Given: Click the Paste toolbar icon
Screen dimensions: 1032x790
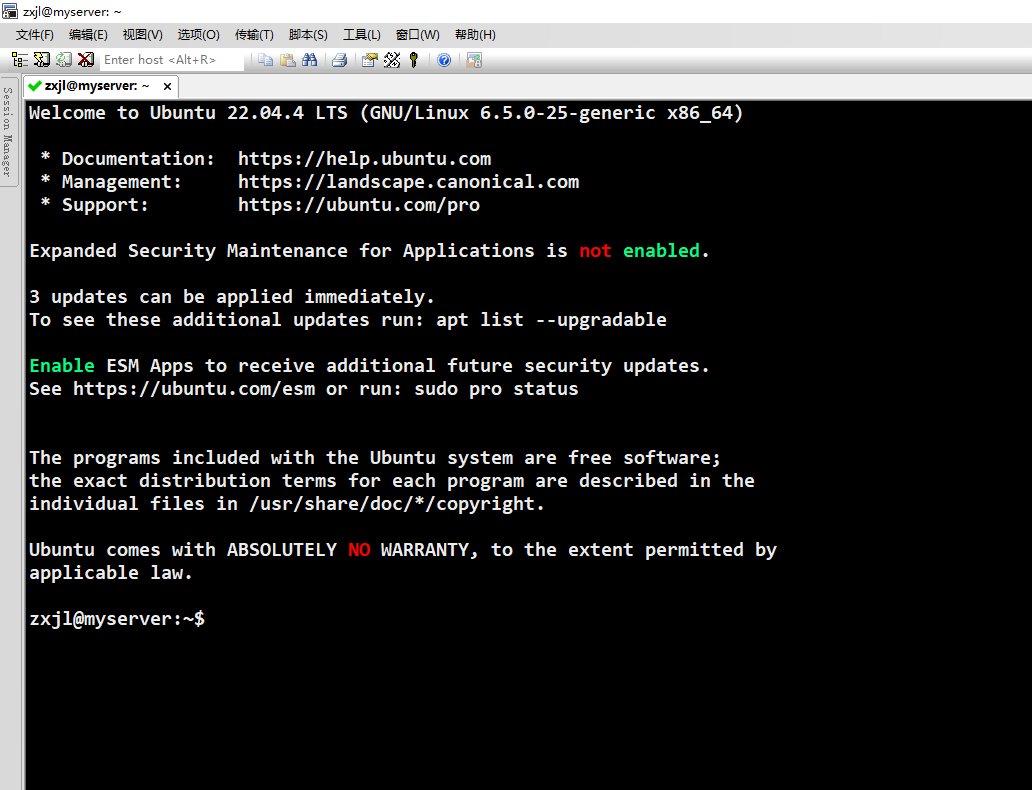Looking at the screenshot, I should 287,59.
